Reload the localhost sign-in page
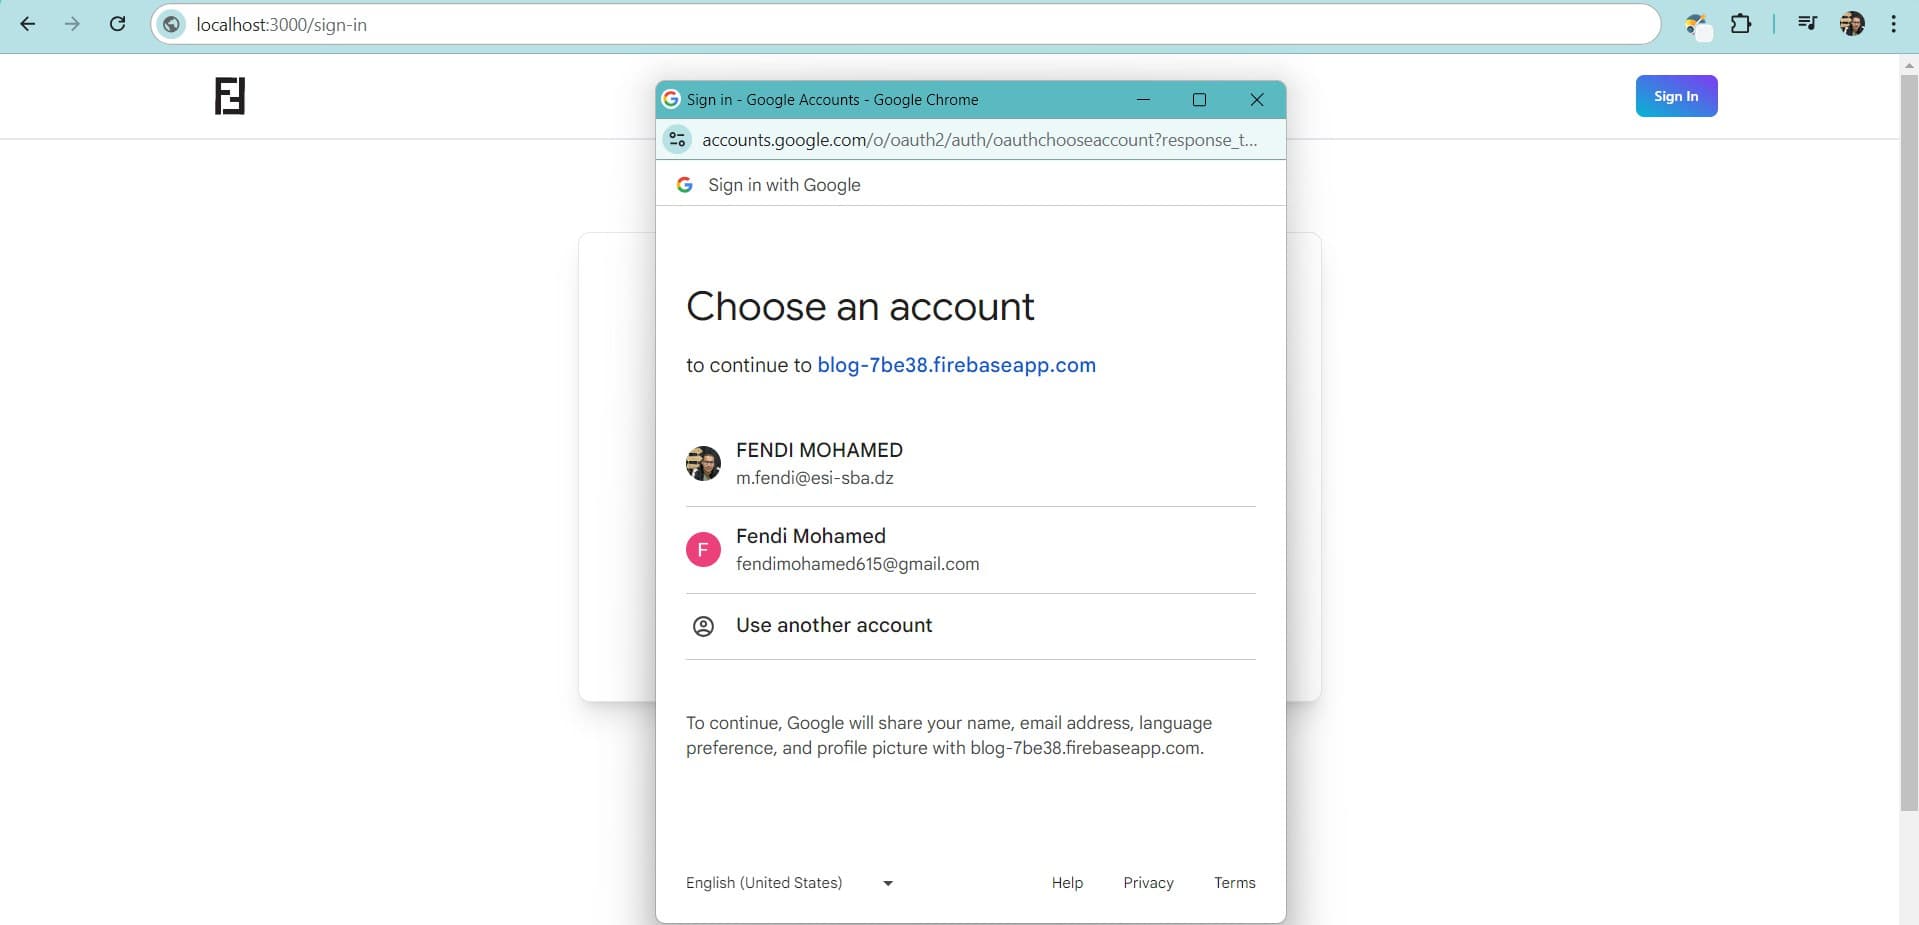The height and width of the screenshot is (925, 1919). pos(117,24)
